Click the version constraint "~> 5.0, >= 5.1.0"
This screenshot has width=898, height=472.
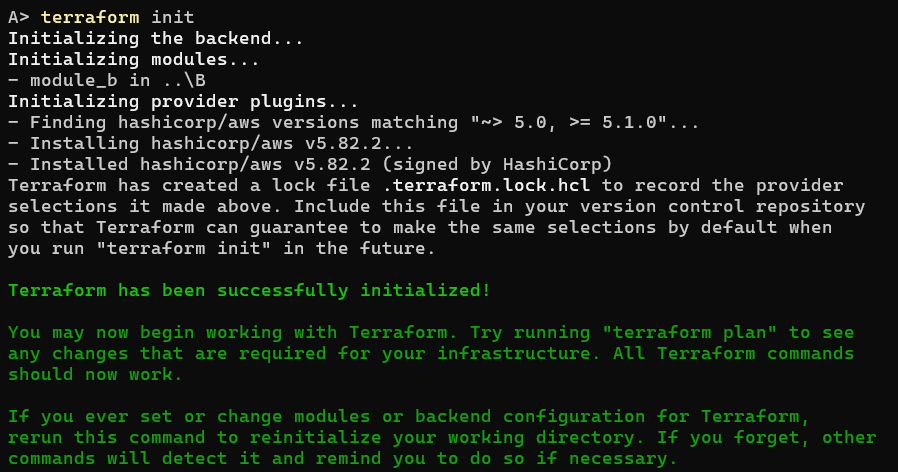565,122
